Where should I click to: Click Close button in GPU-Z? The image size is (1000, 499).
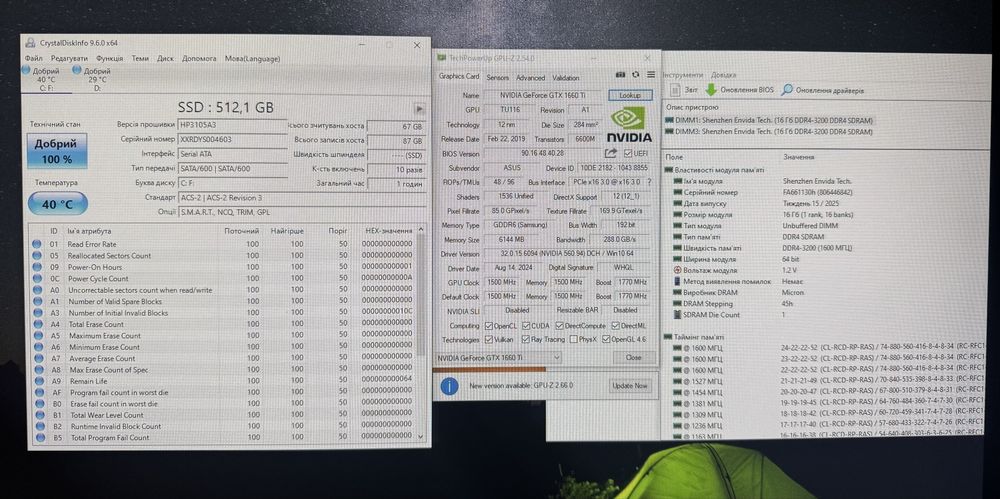[x=634, y=358]
